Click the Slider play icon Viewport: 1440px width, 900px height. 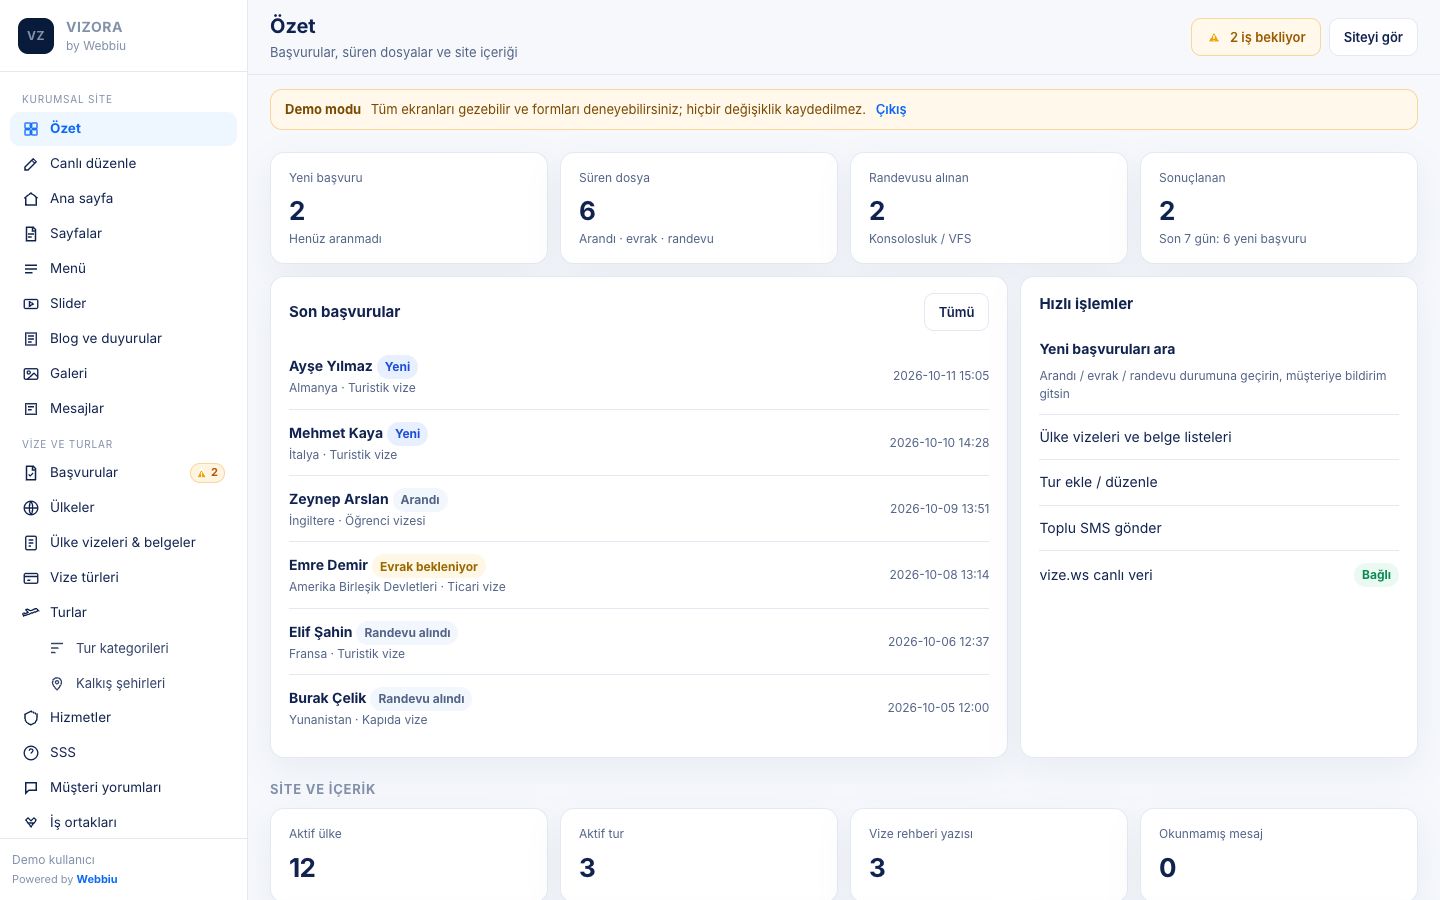31,304
